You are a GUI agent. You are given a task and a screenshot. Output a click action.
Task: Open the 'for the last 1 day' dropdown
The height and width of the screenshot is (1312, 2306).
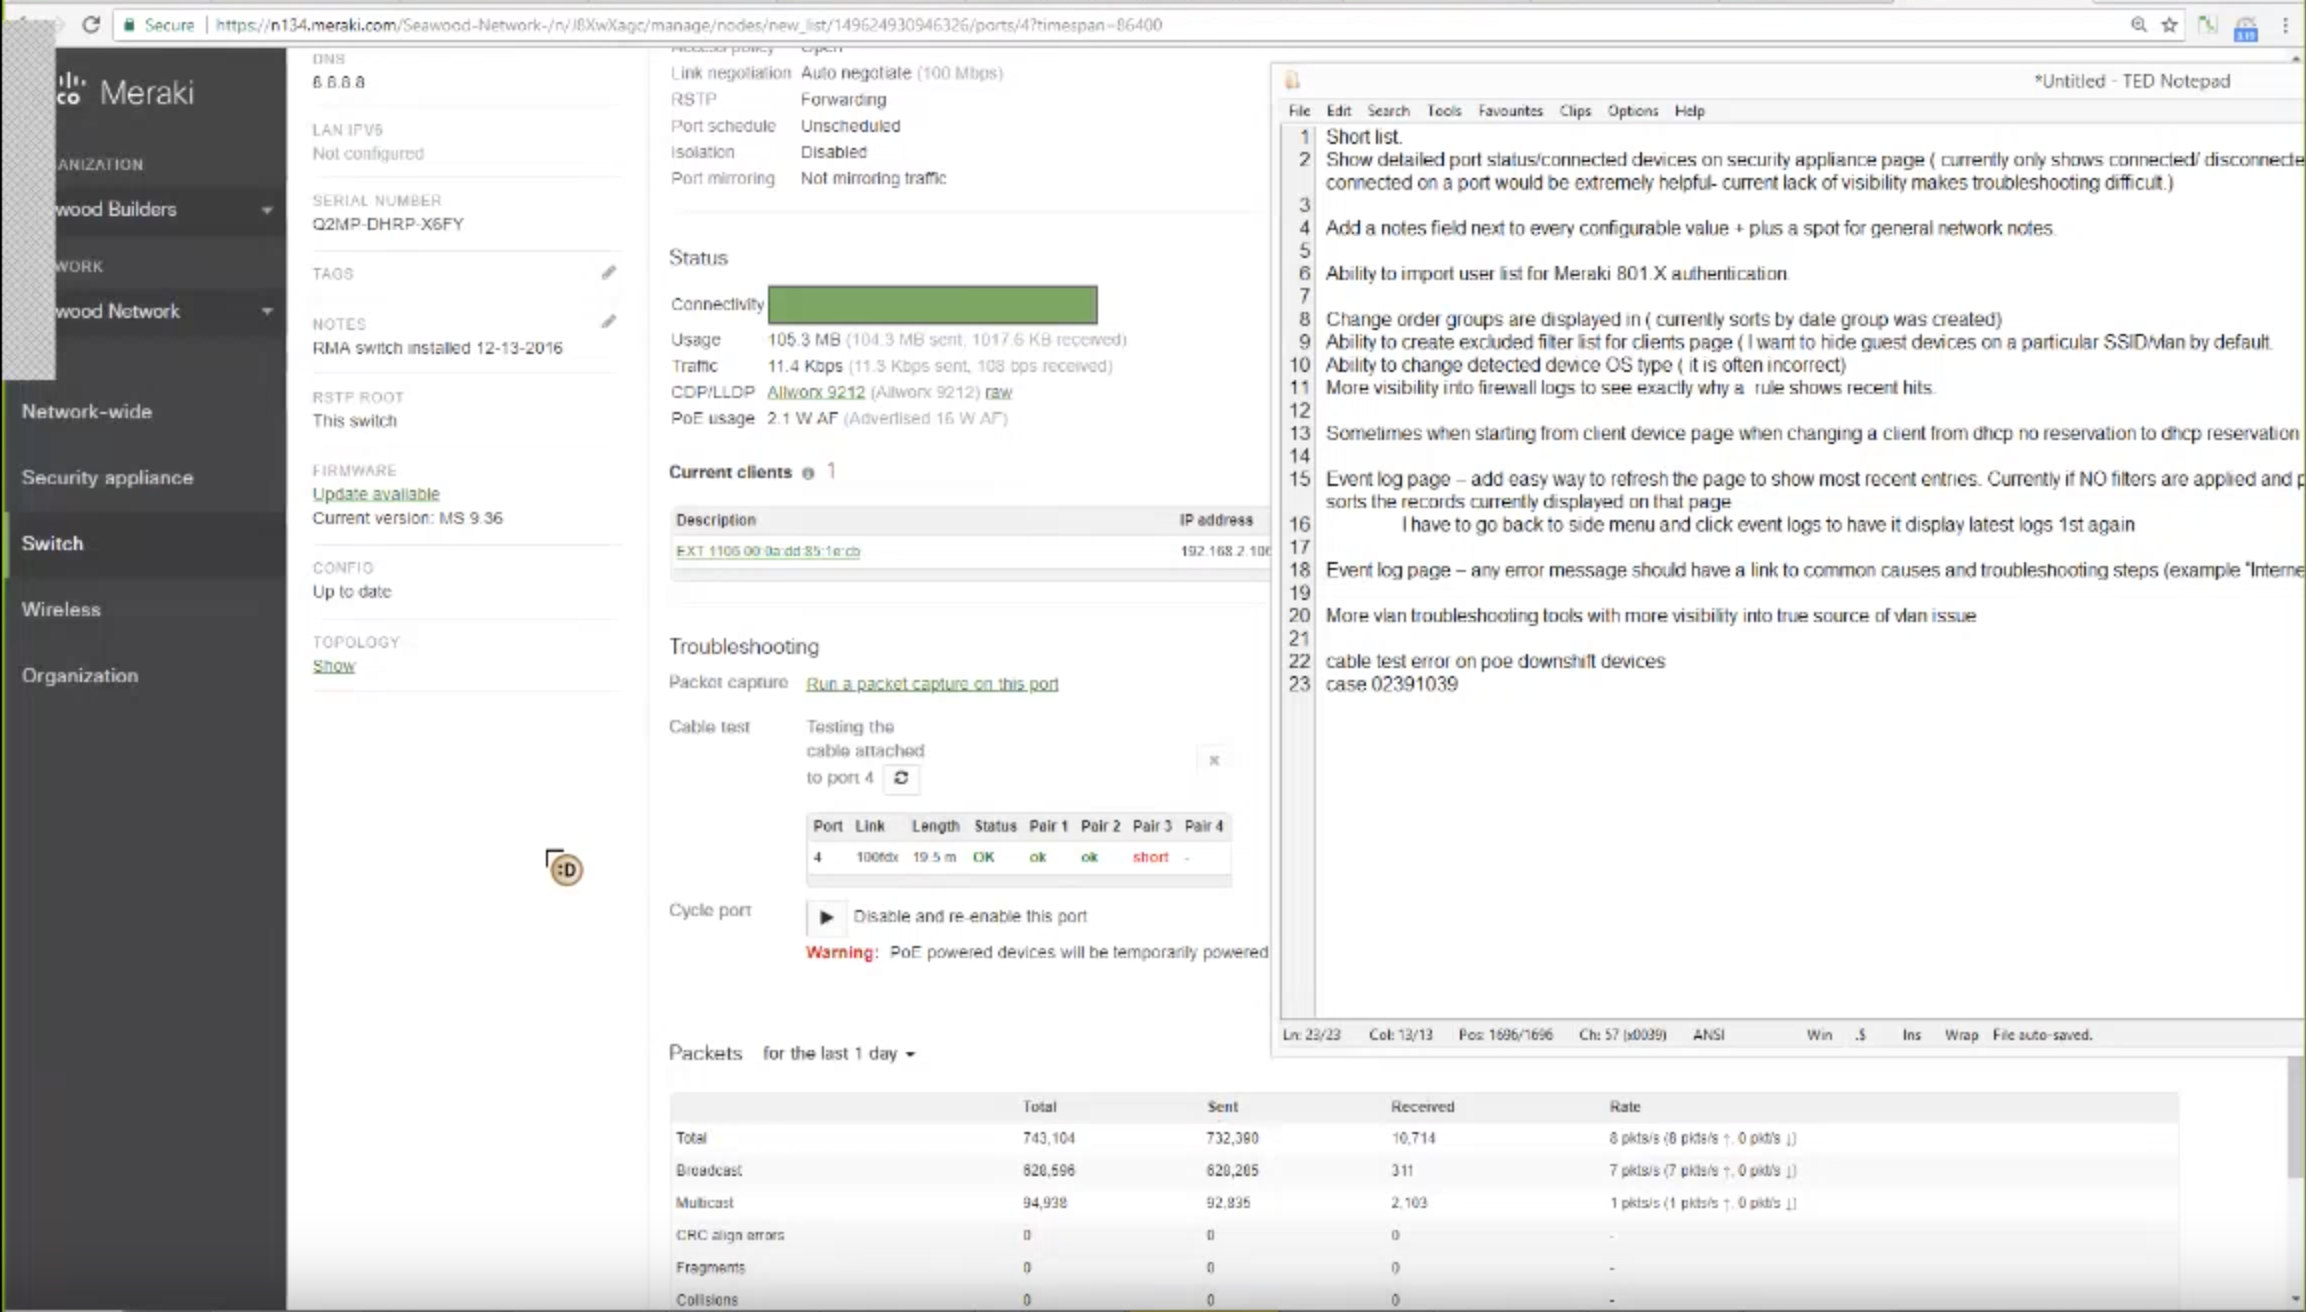838,1053
